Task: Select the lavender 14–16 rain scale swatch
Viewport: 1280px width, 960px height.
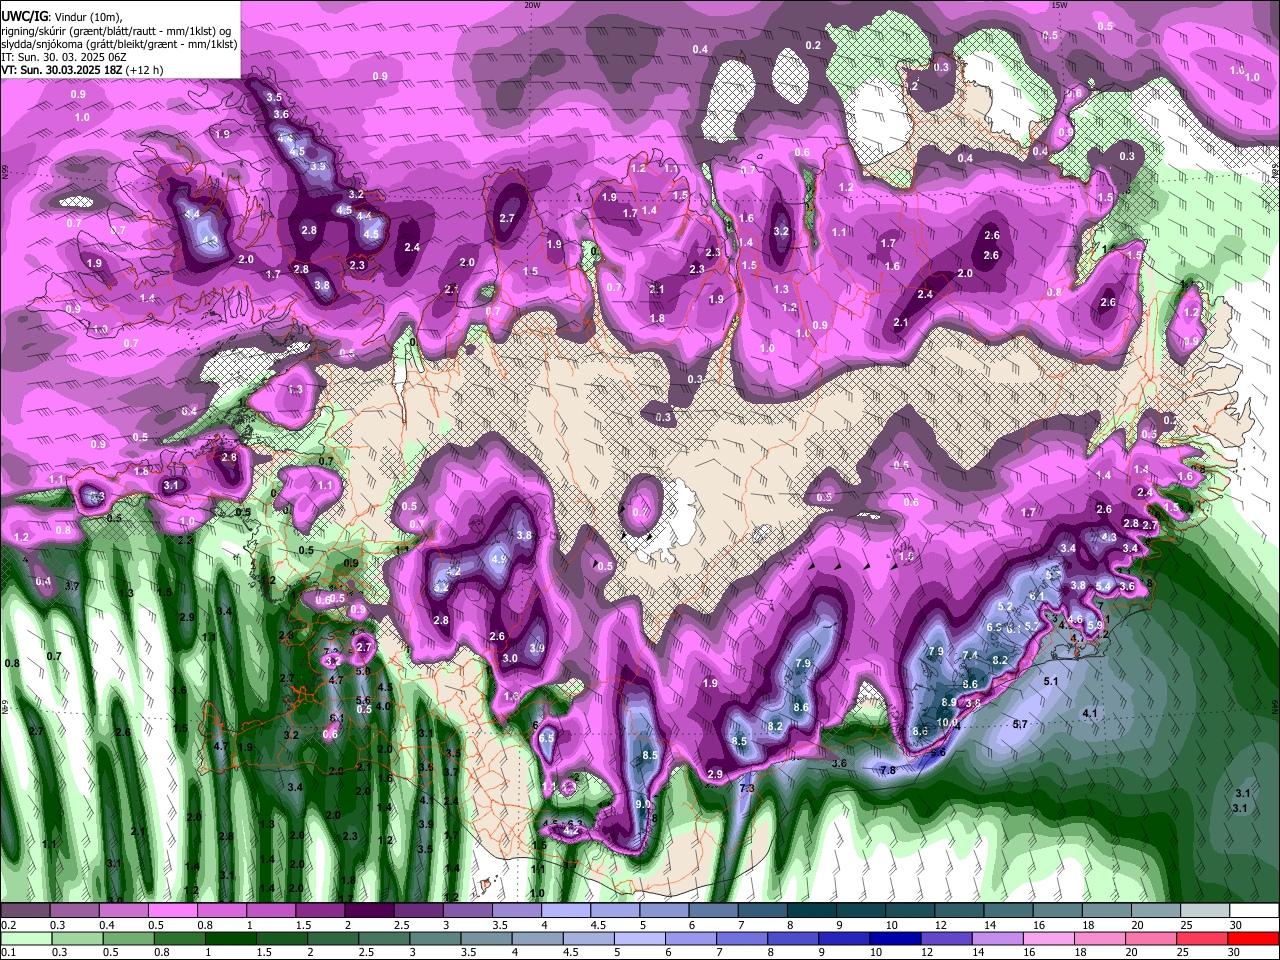Action: [999, 938]
